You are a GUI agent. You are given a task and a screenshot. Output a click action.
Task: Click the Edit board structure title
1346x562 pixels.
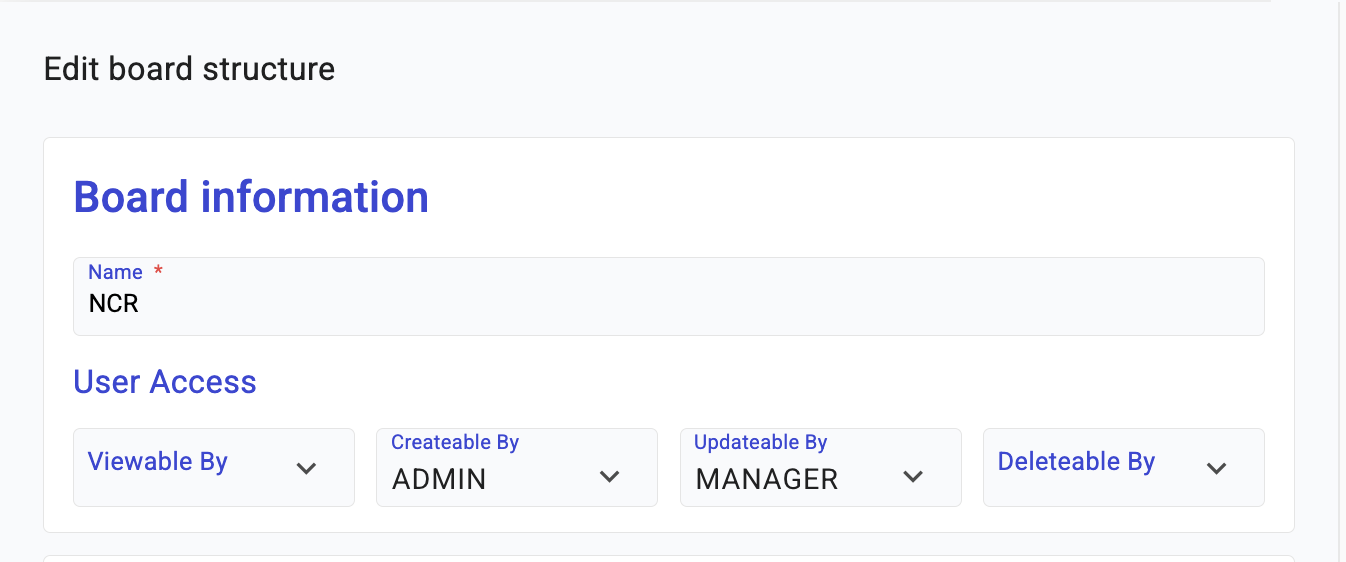[x=190, y=69]
